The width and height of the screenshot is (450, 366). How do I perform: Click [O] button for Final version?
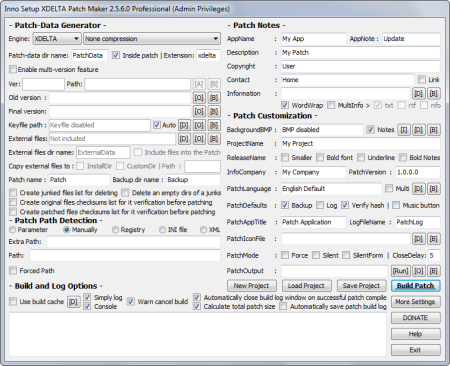tap(199, 111)
